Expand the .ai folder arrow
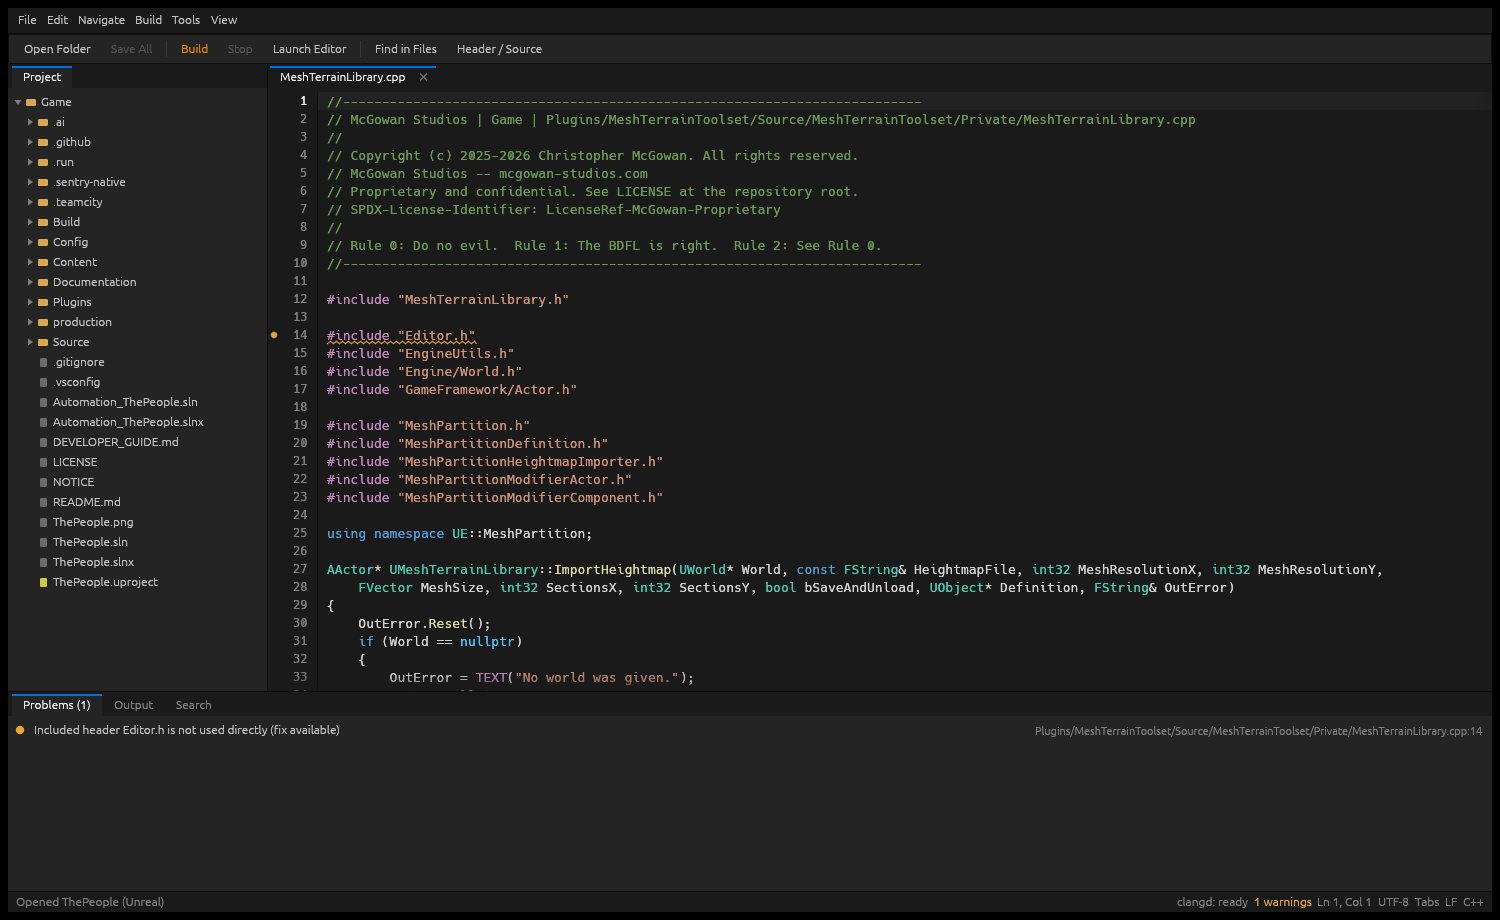This screenshot has width=1500, height=920. pyautogui.click(x=30, y=122)
